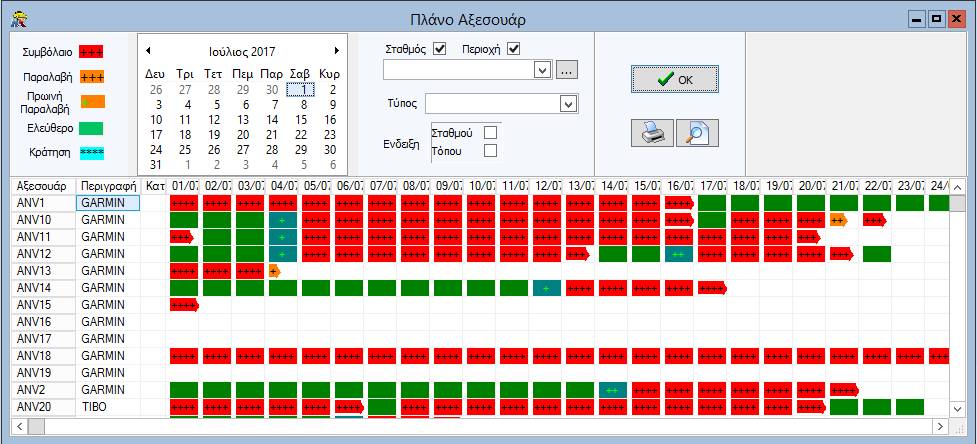Select the ANV1 accessory row
Viewport: 977px width, 444px height.
[x=43, y=202]
